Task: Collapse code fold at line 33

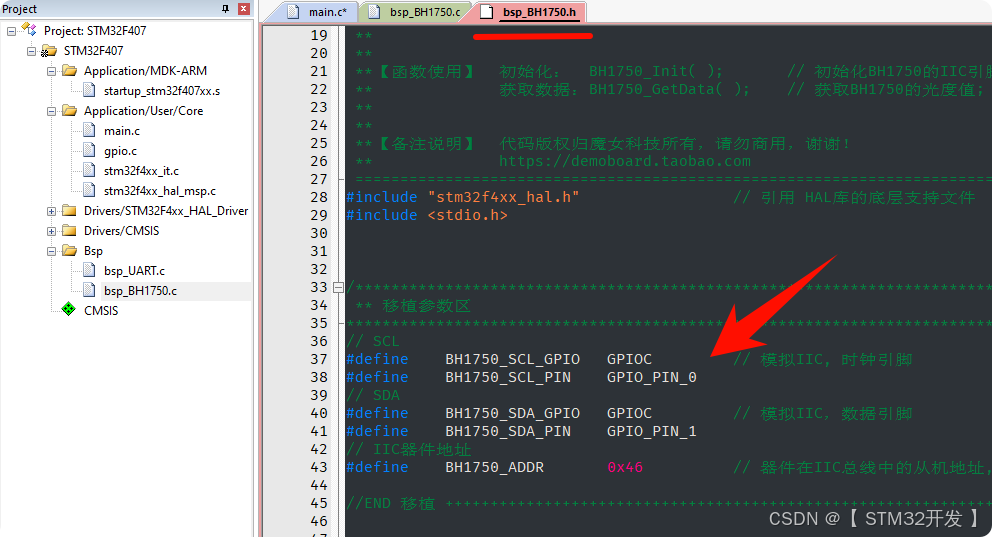Action: coord(338,287)
